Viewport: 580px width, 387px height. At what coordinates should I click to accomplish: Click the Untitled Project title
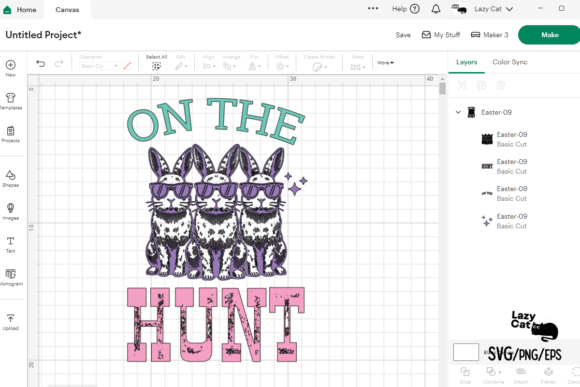click(43, 35)
